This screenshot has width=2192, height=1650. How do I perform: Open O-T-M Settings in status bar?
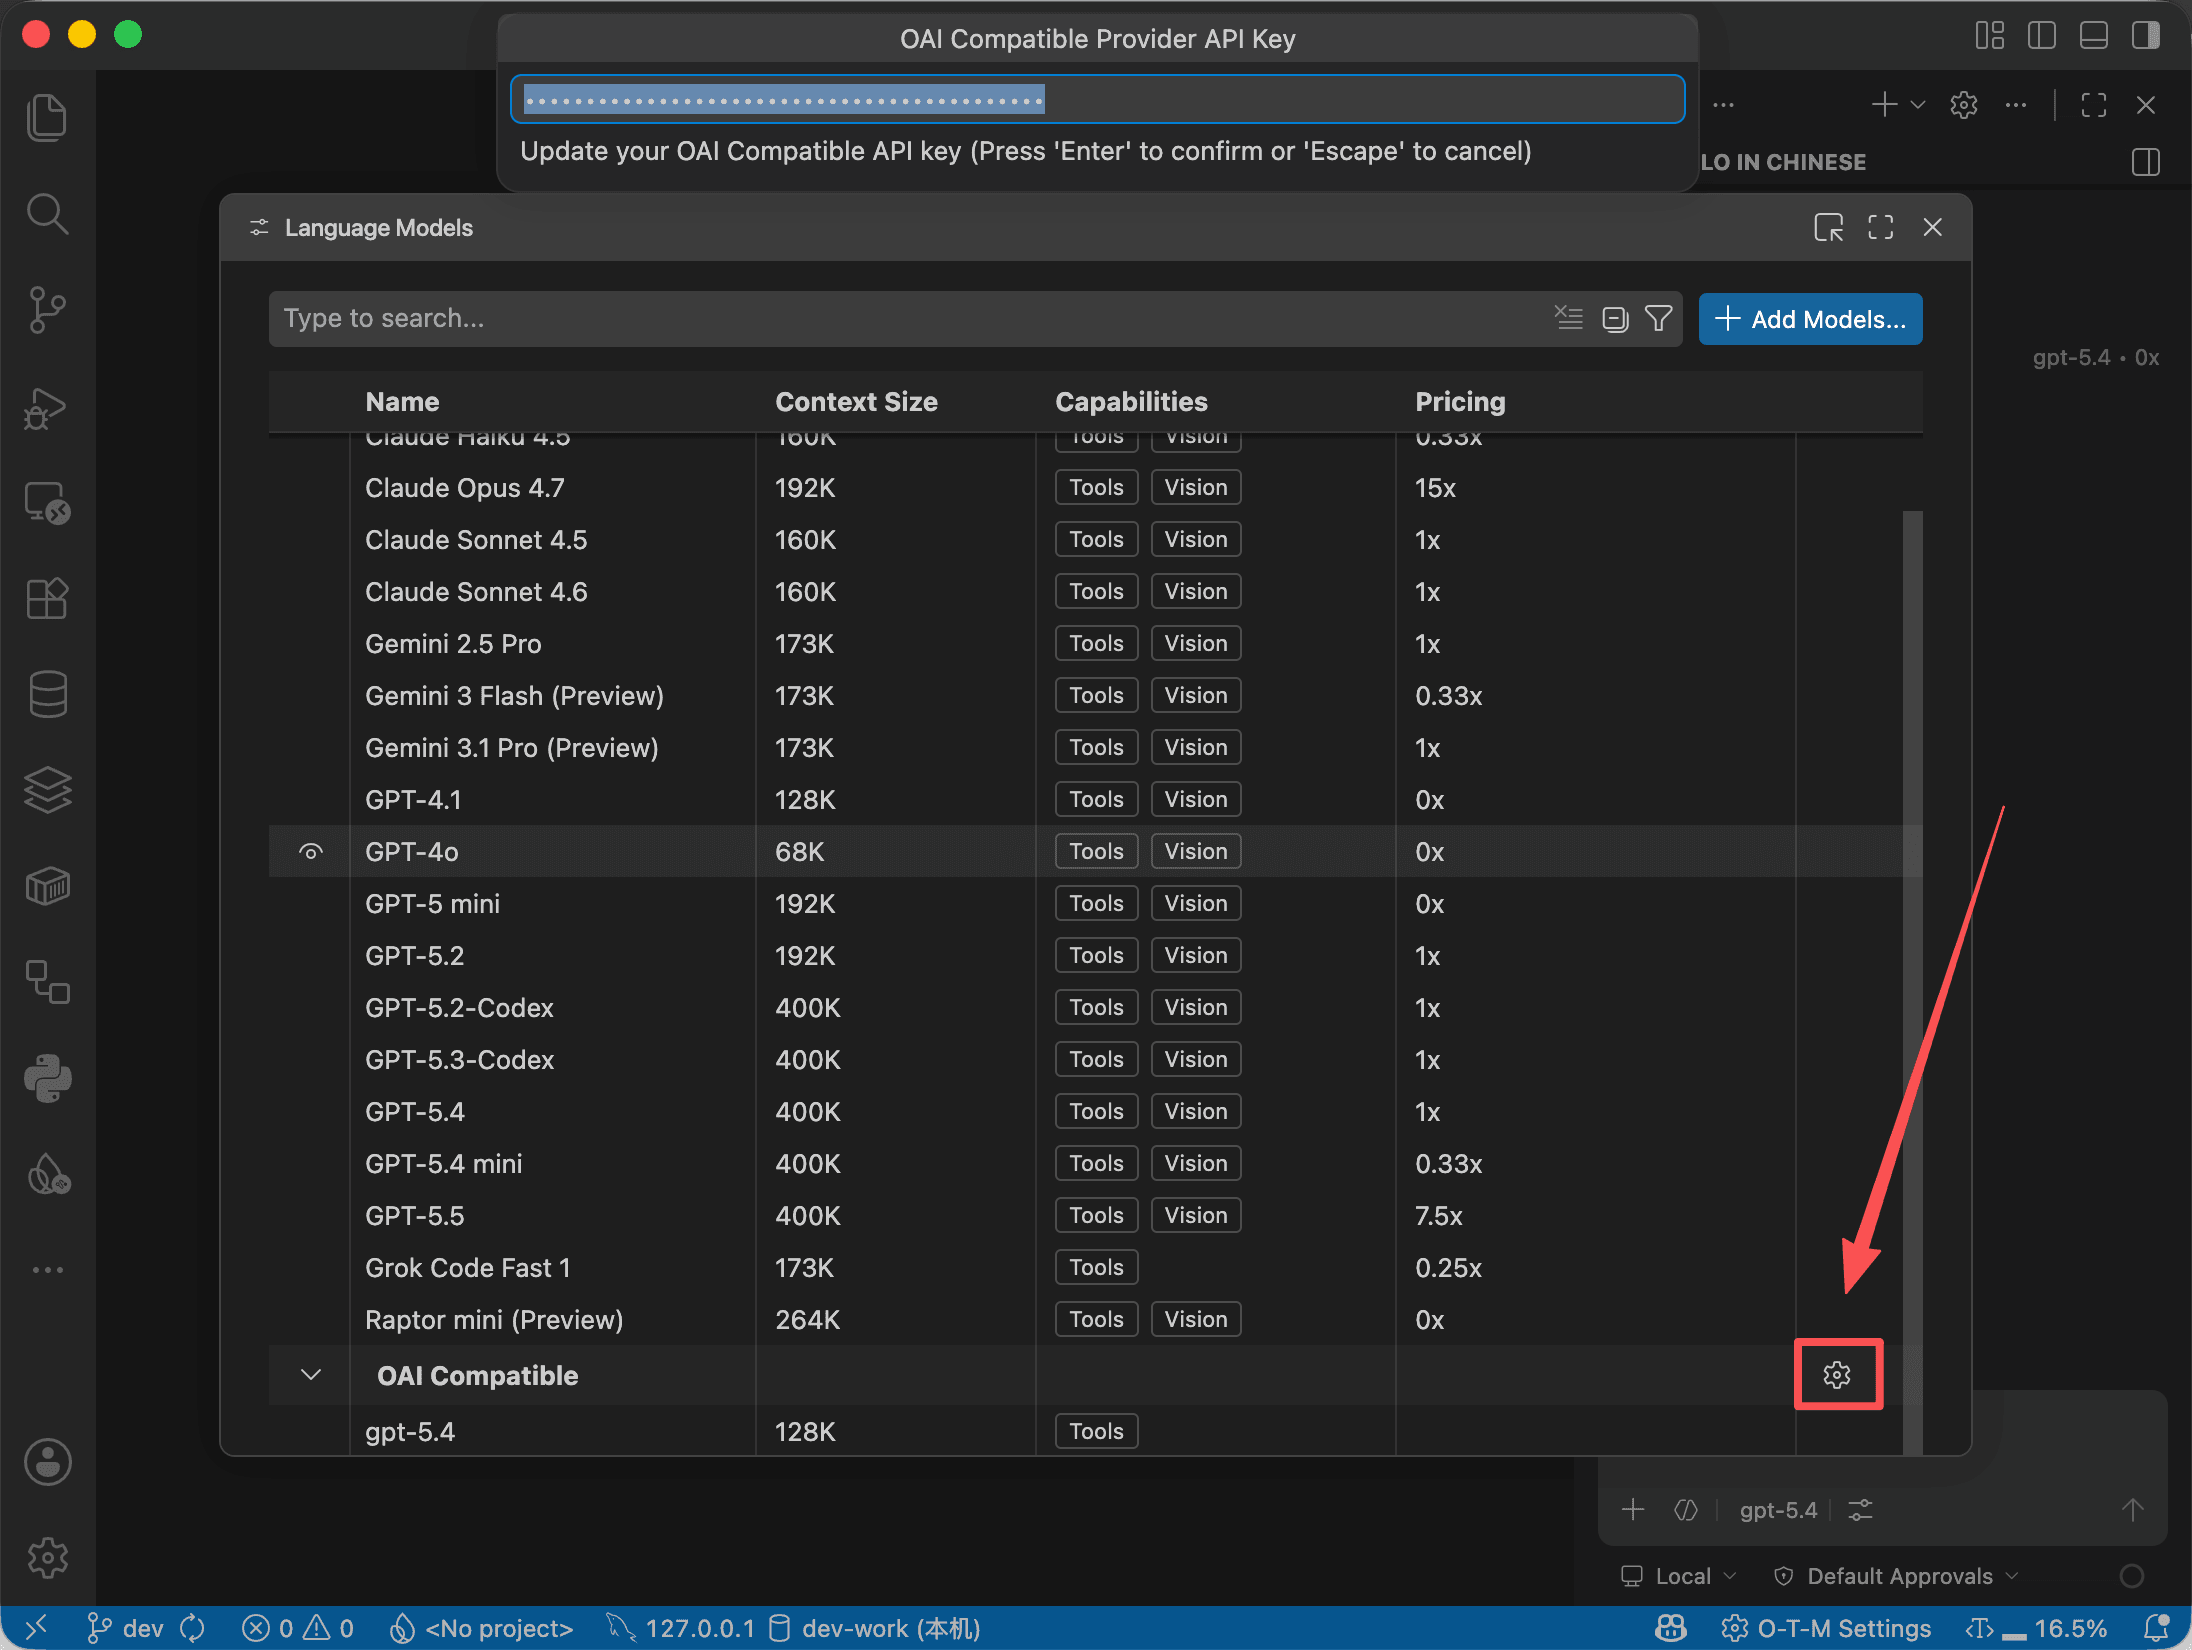click(x=1826, y=1629)
